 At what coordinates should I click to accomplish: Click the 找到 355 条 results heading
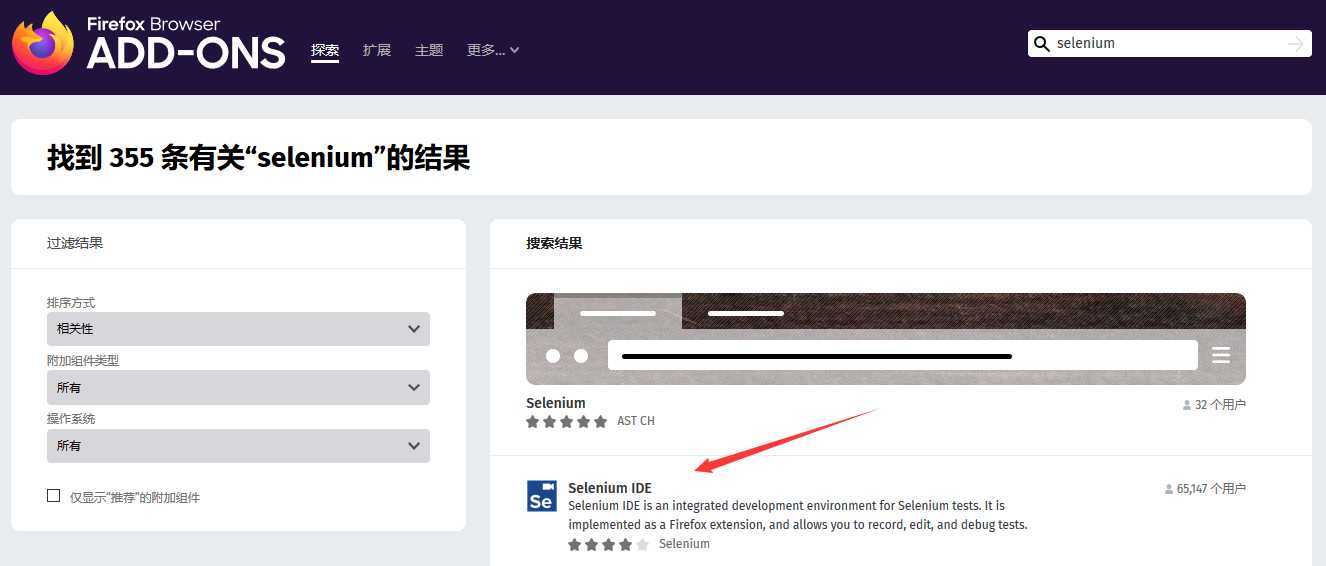pos(258,157)
